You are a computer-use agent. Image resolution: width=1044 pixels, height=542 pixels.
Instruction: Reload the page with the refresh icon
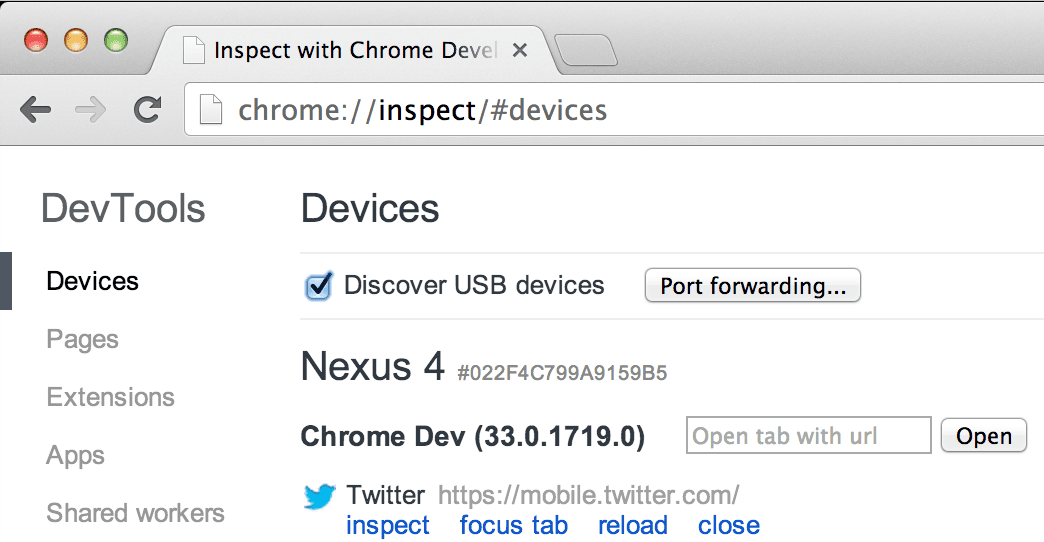pos(148,110)
